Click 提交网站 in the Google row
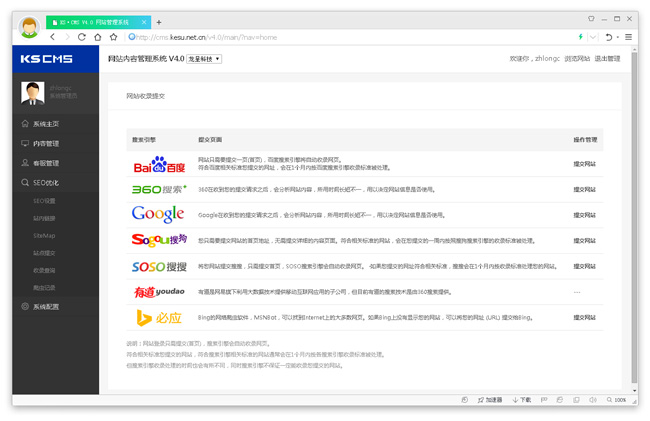 tap(585, 215)
